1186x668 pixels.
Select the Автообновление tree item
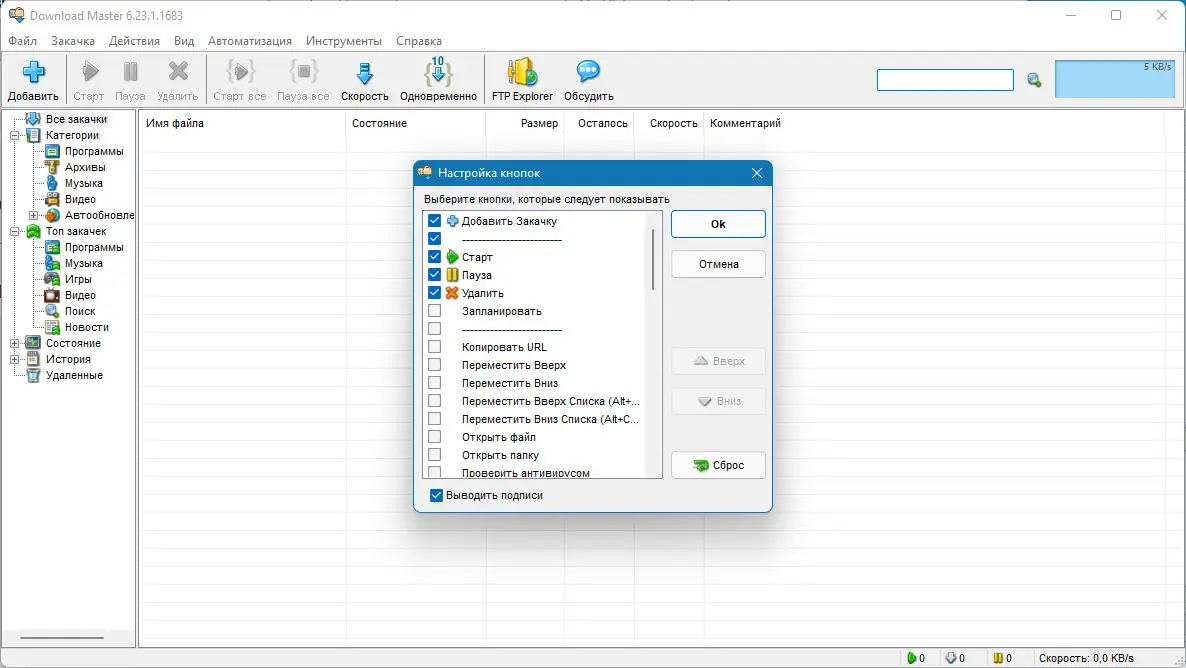[99, 215]
